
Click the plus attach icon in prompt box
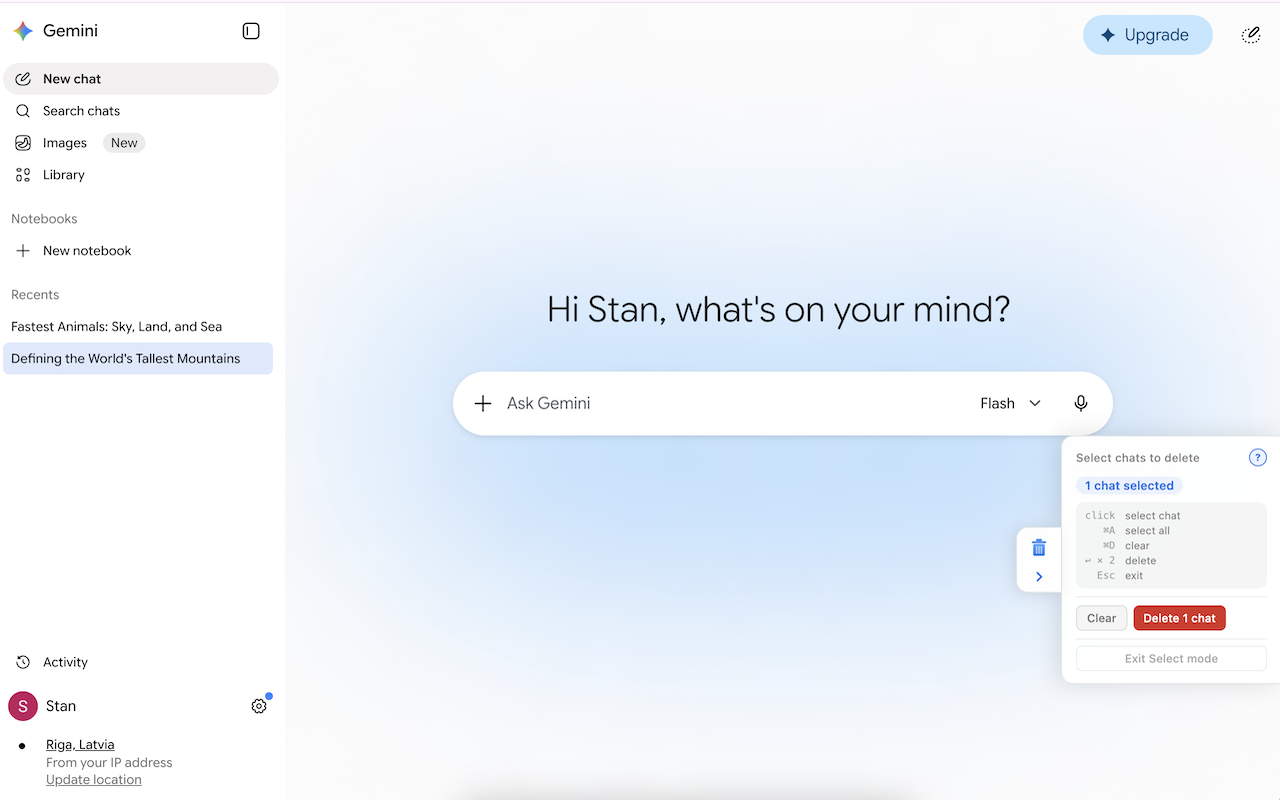tap(483, 404)
